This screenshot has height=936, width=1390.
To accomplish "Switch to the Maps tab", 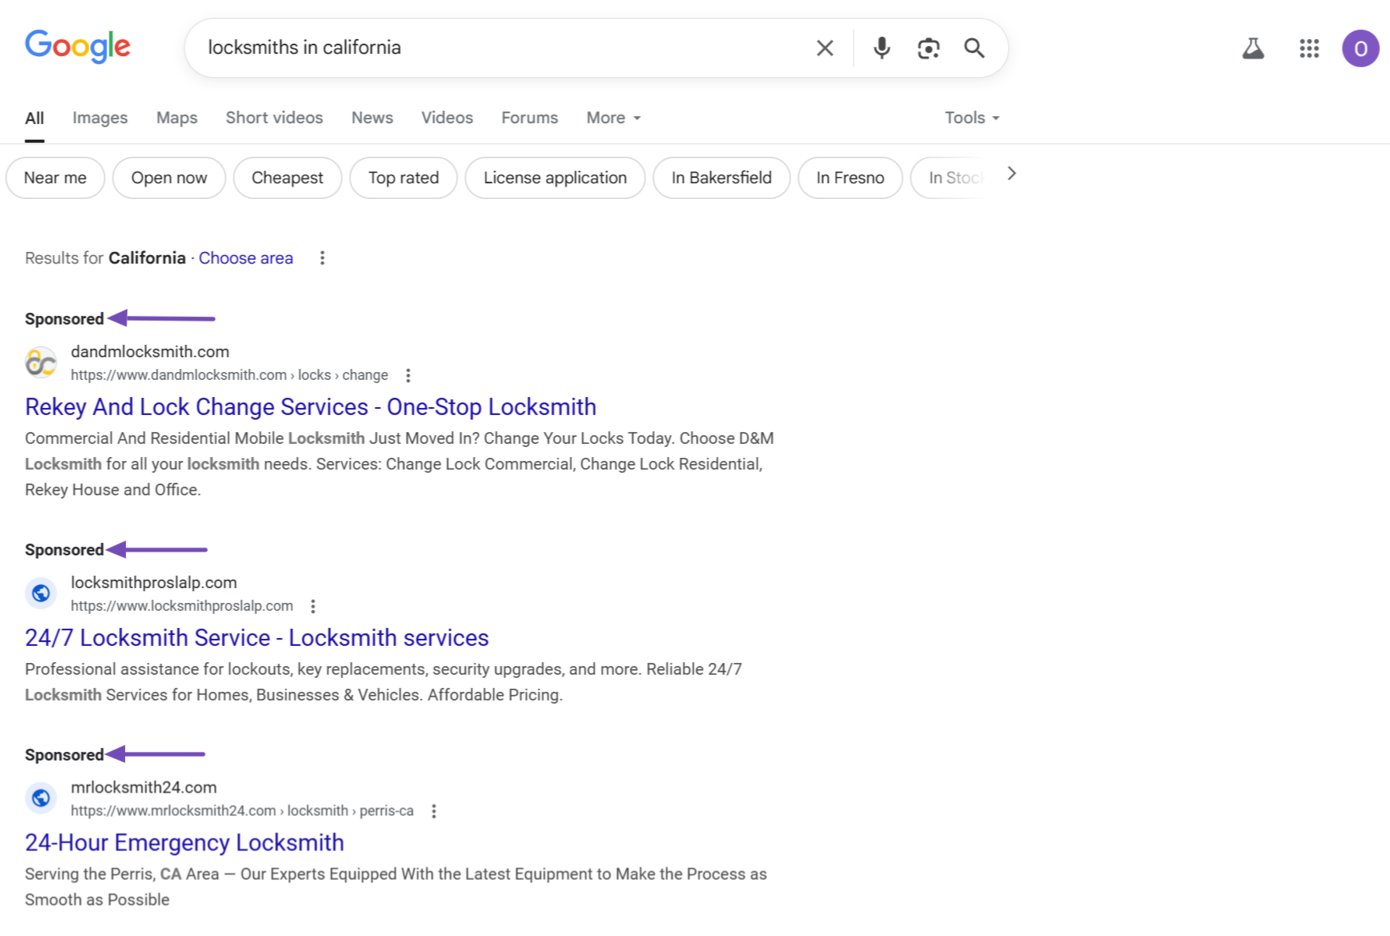I will click(x=177, y=118).
